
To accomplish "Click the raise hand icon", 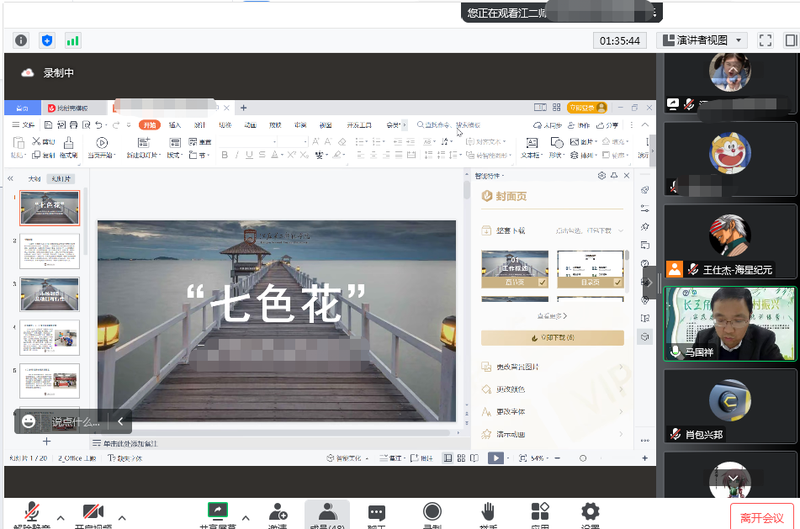I will [488, 512].
